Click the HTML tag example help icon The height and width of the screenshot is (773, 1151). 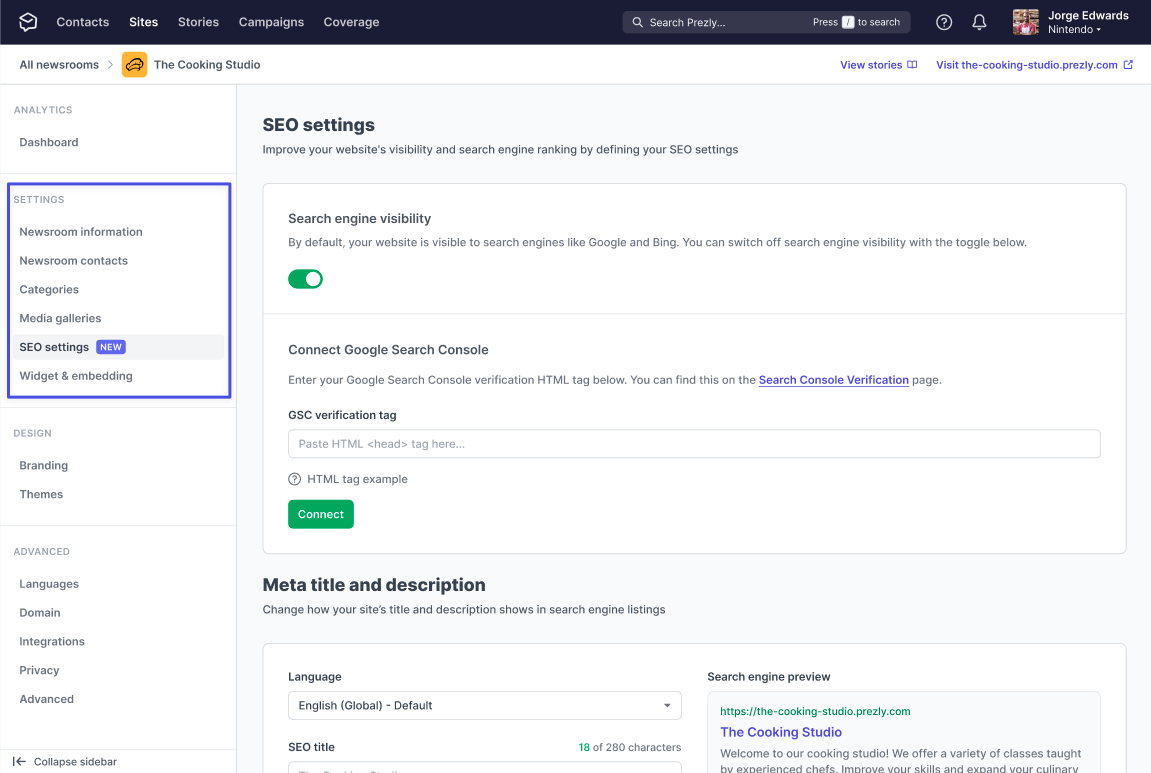point(294,479)
